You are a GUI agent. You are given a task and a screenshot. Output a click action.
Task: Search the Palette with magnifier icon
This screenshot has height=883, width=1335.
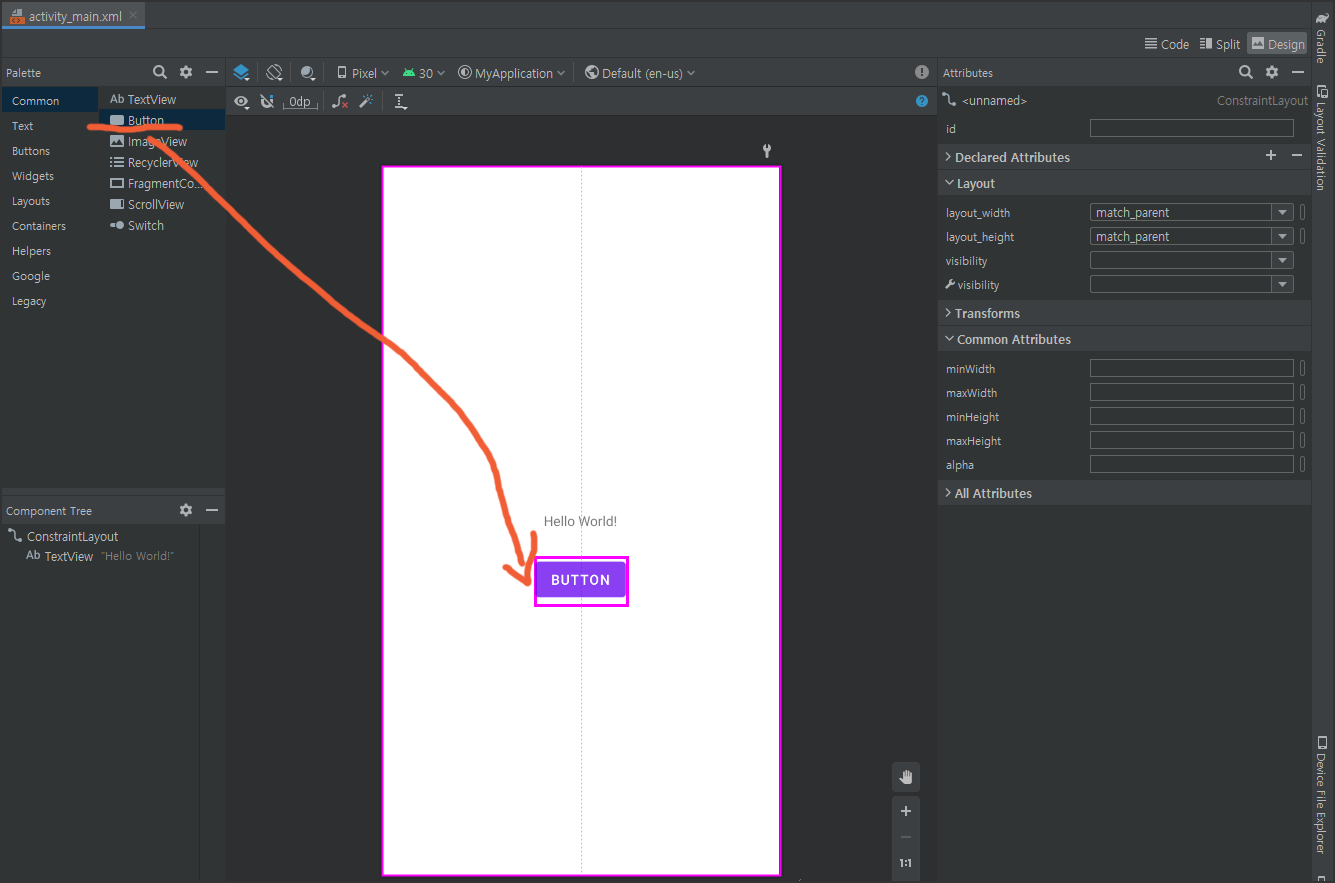click(160, 72)
